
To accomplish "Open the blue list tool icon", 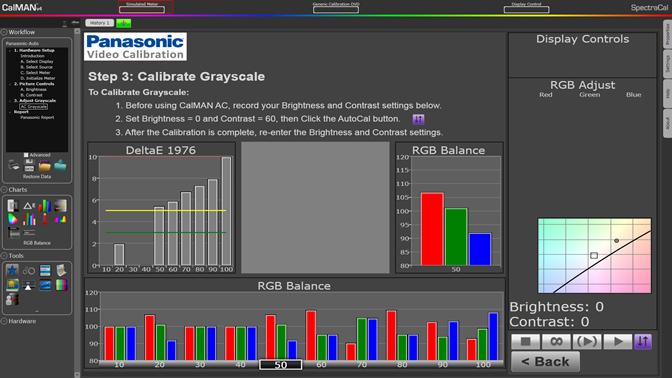I will (x=45, y=270).
